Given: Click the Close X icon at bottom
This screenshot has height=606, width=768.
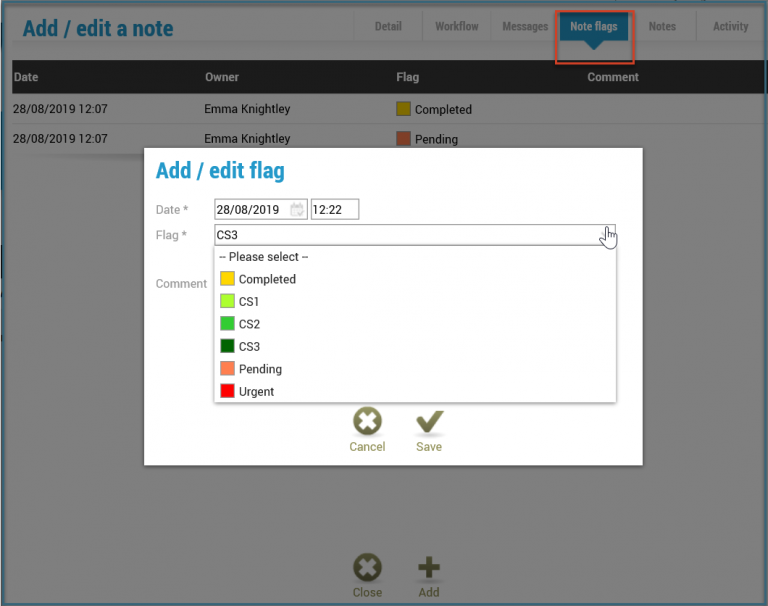Looking at the screenshot, I should coord(367,568).
